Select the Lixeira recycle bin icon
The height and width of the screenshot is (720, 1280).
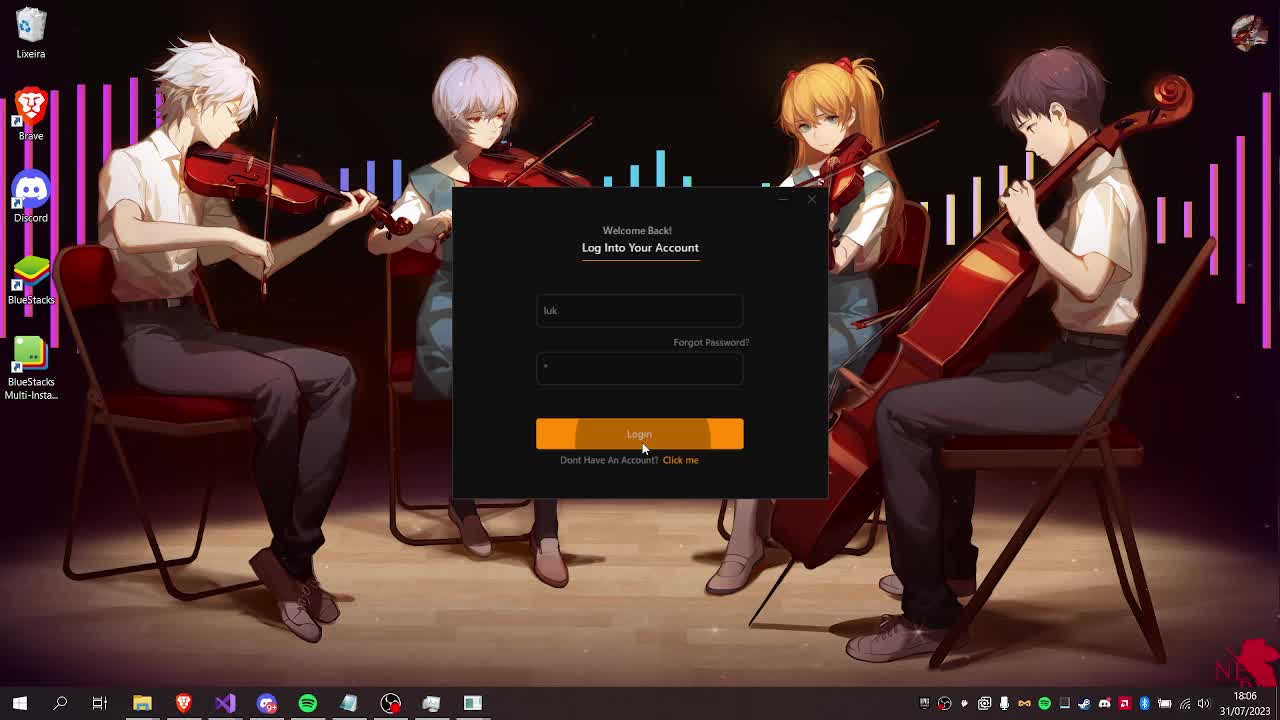tap(31, 32)
